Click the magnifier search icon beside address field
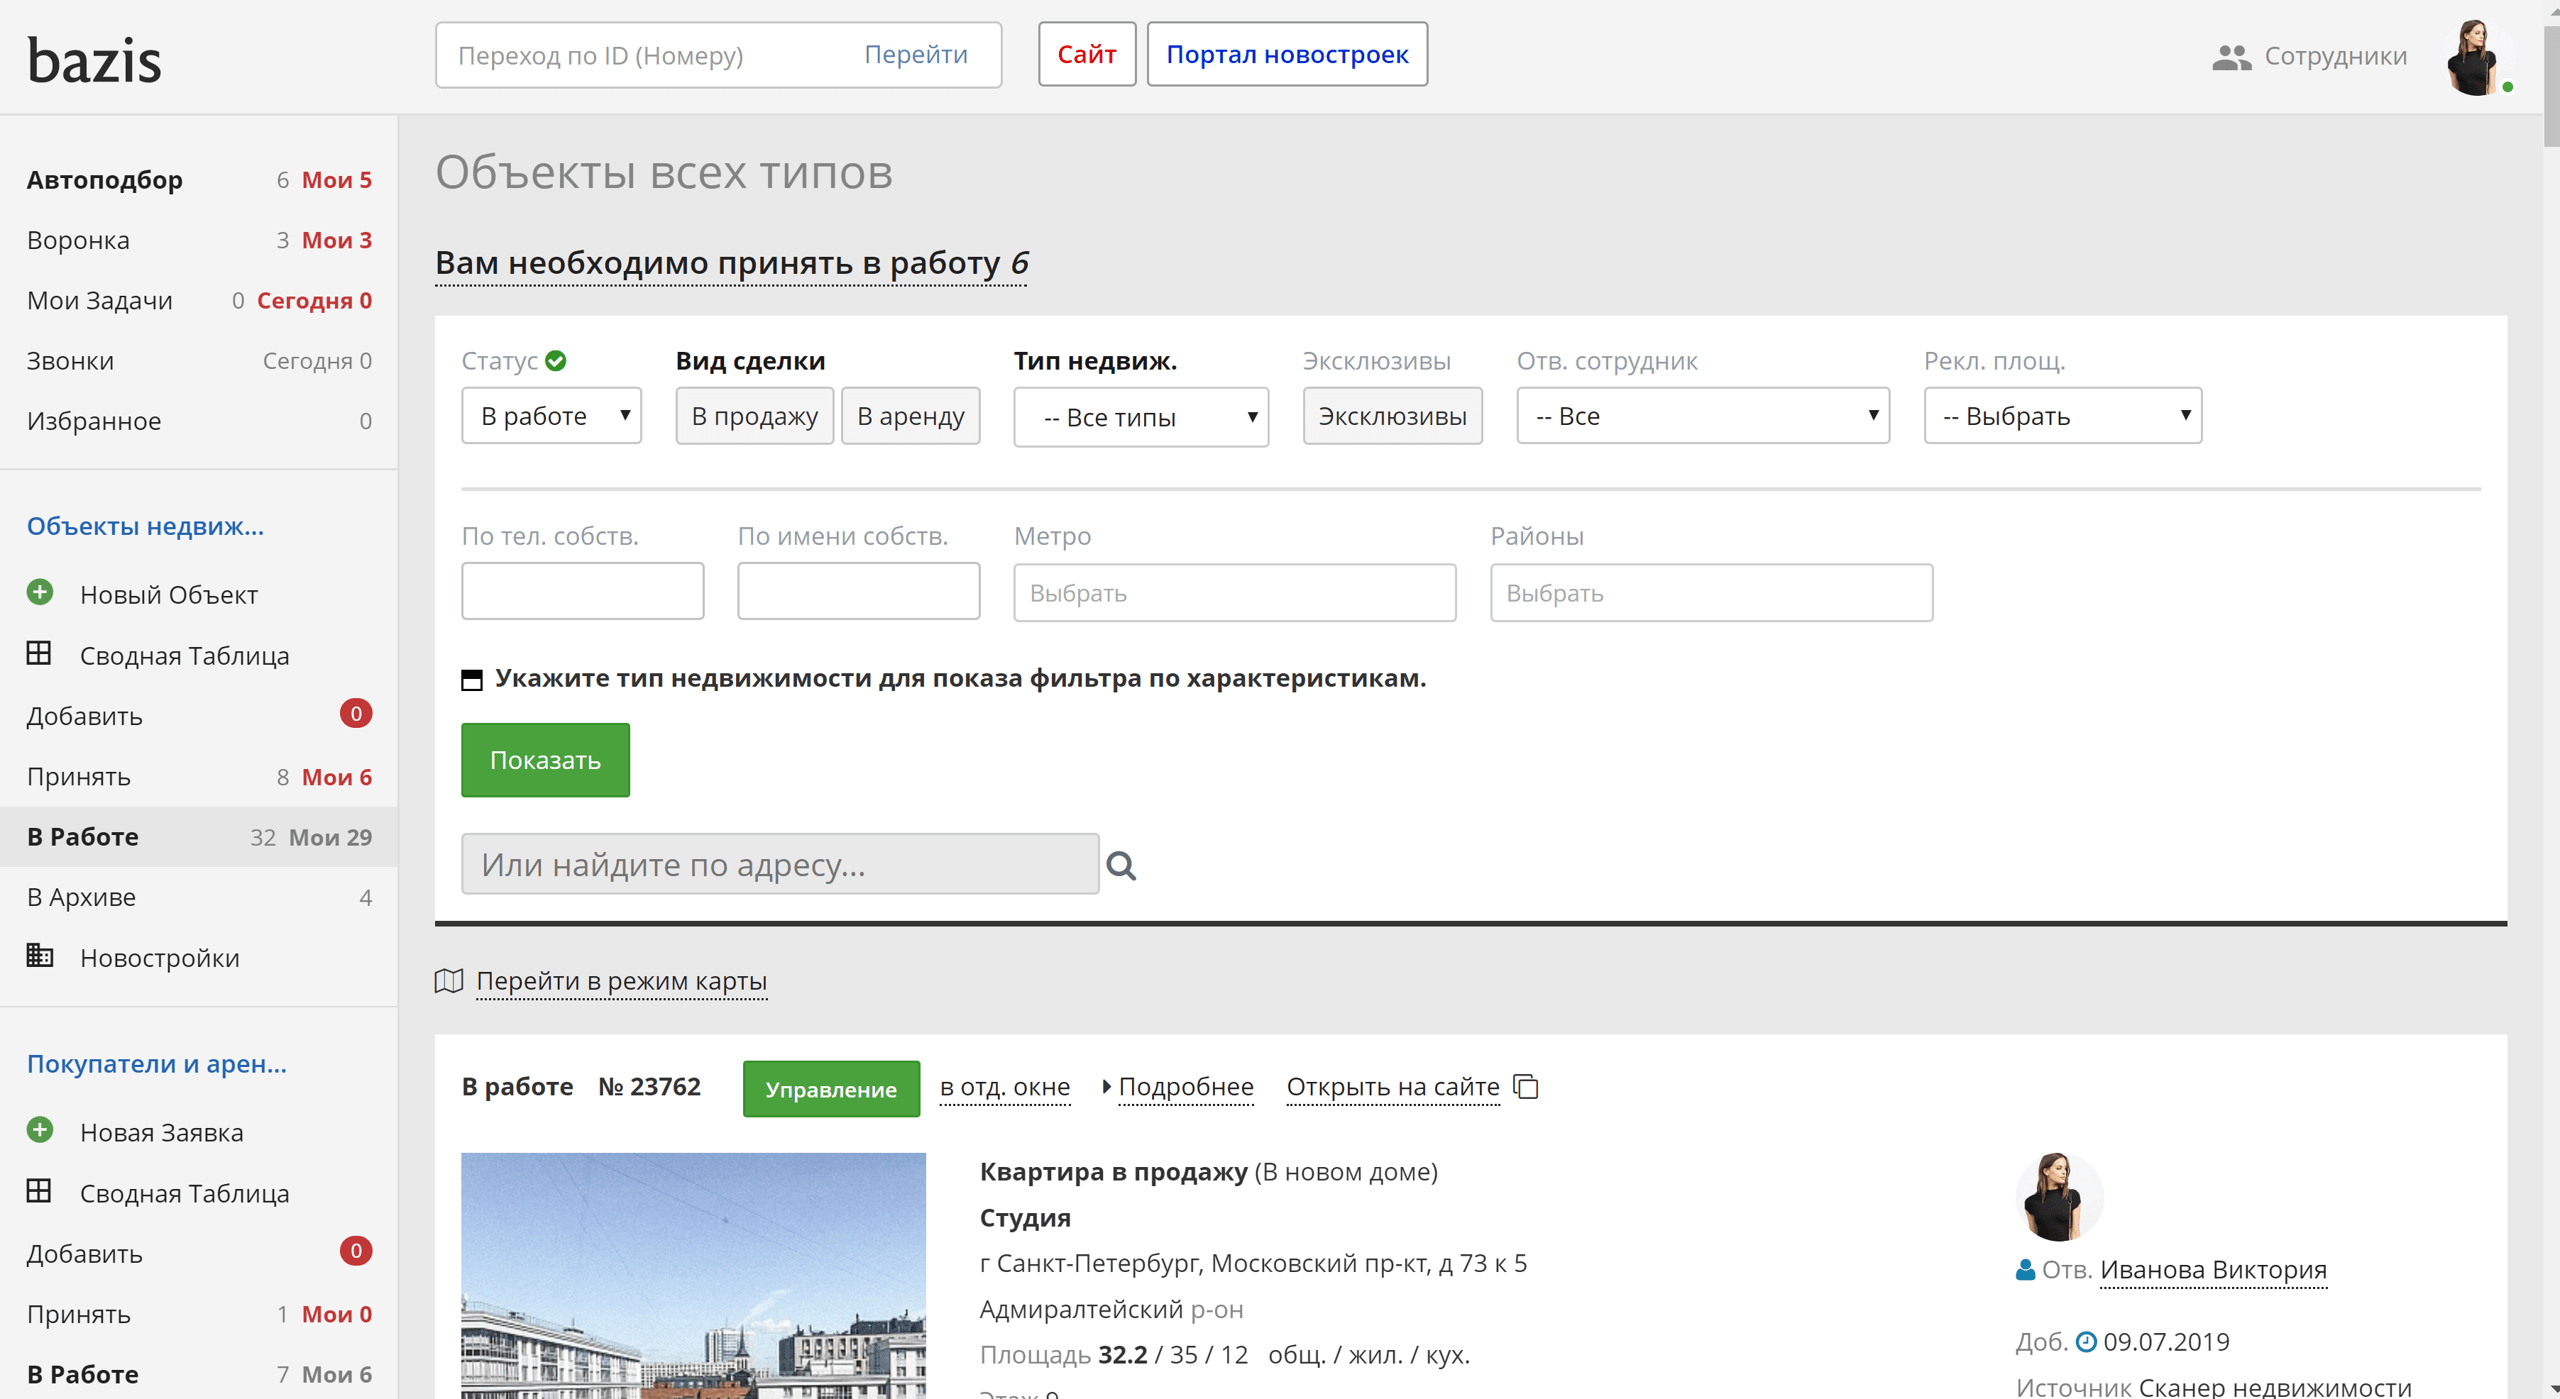This screenshot has height=1399, width=2560. click(x=1121, y=865)
